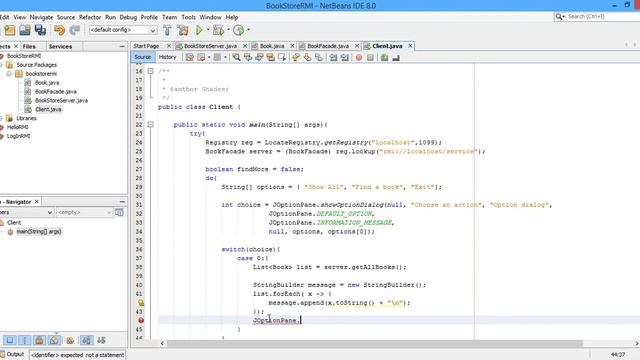Collapse the bookstorermi package node

pos(9,74)
